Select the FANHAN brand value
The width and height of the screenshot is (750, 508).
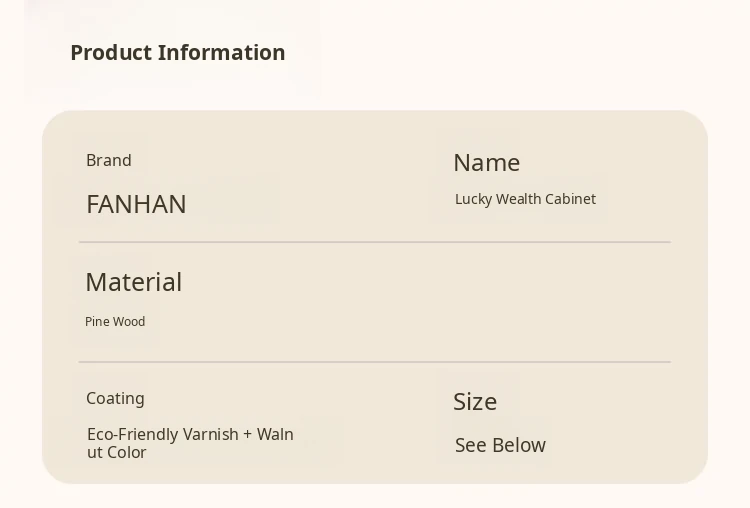[x=136, y=204]
